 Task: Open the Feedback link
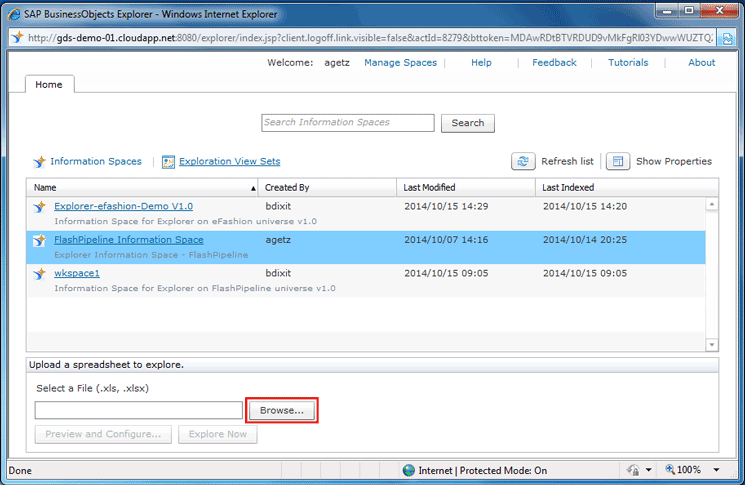tap(554, 63)
